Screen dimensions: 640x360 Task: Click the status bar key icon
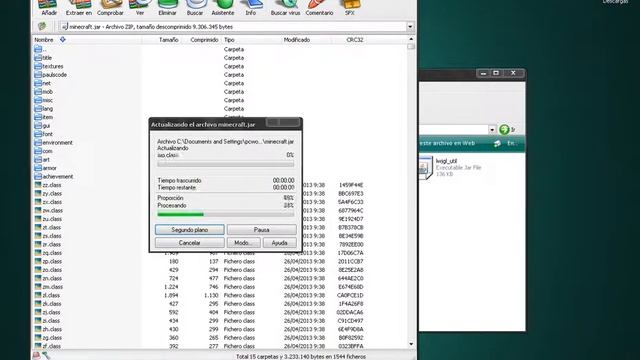pyautogui.click(x=45, y=356)
